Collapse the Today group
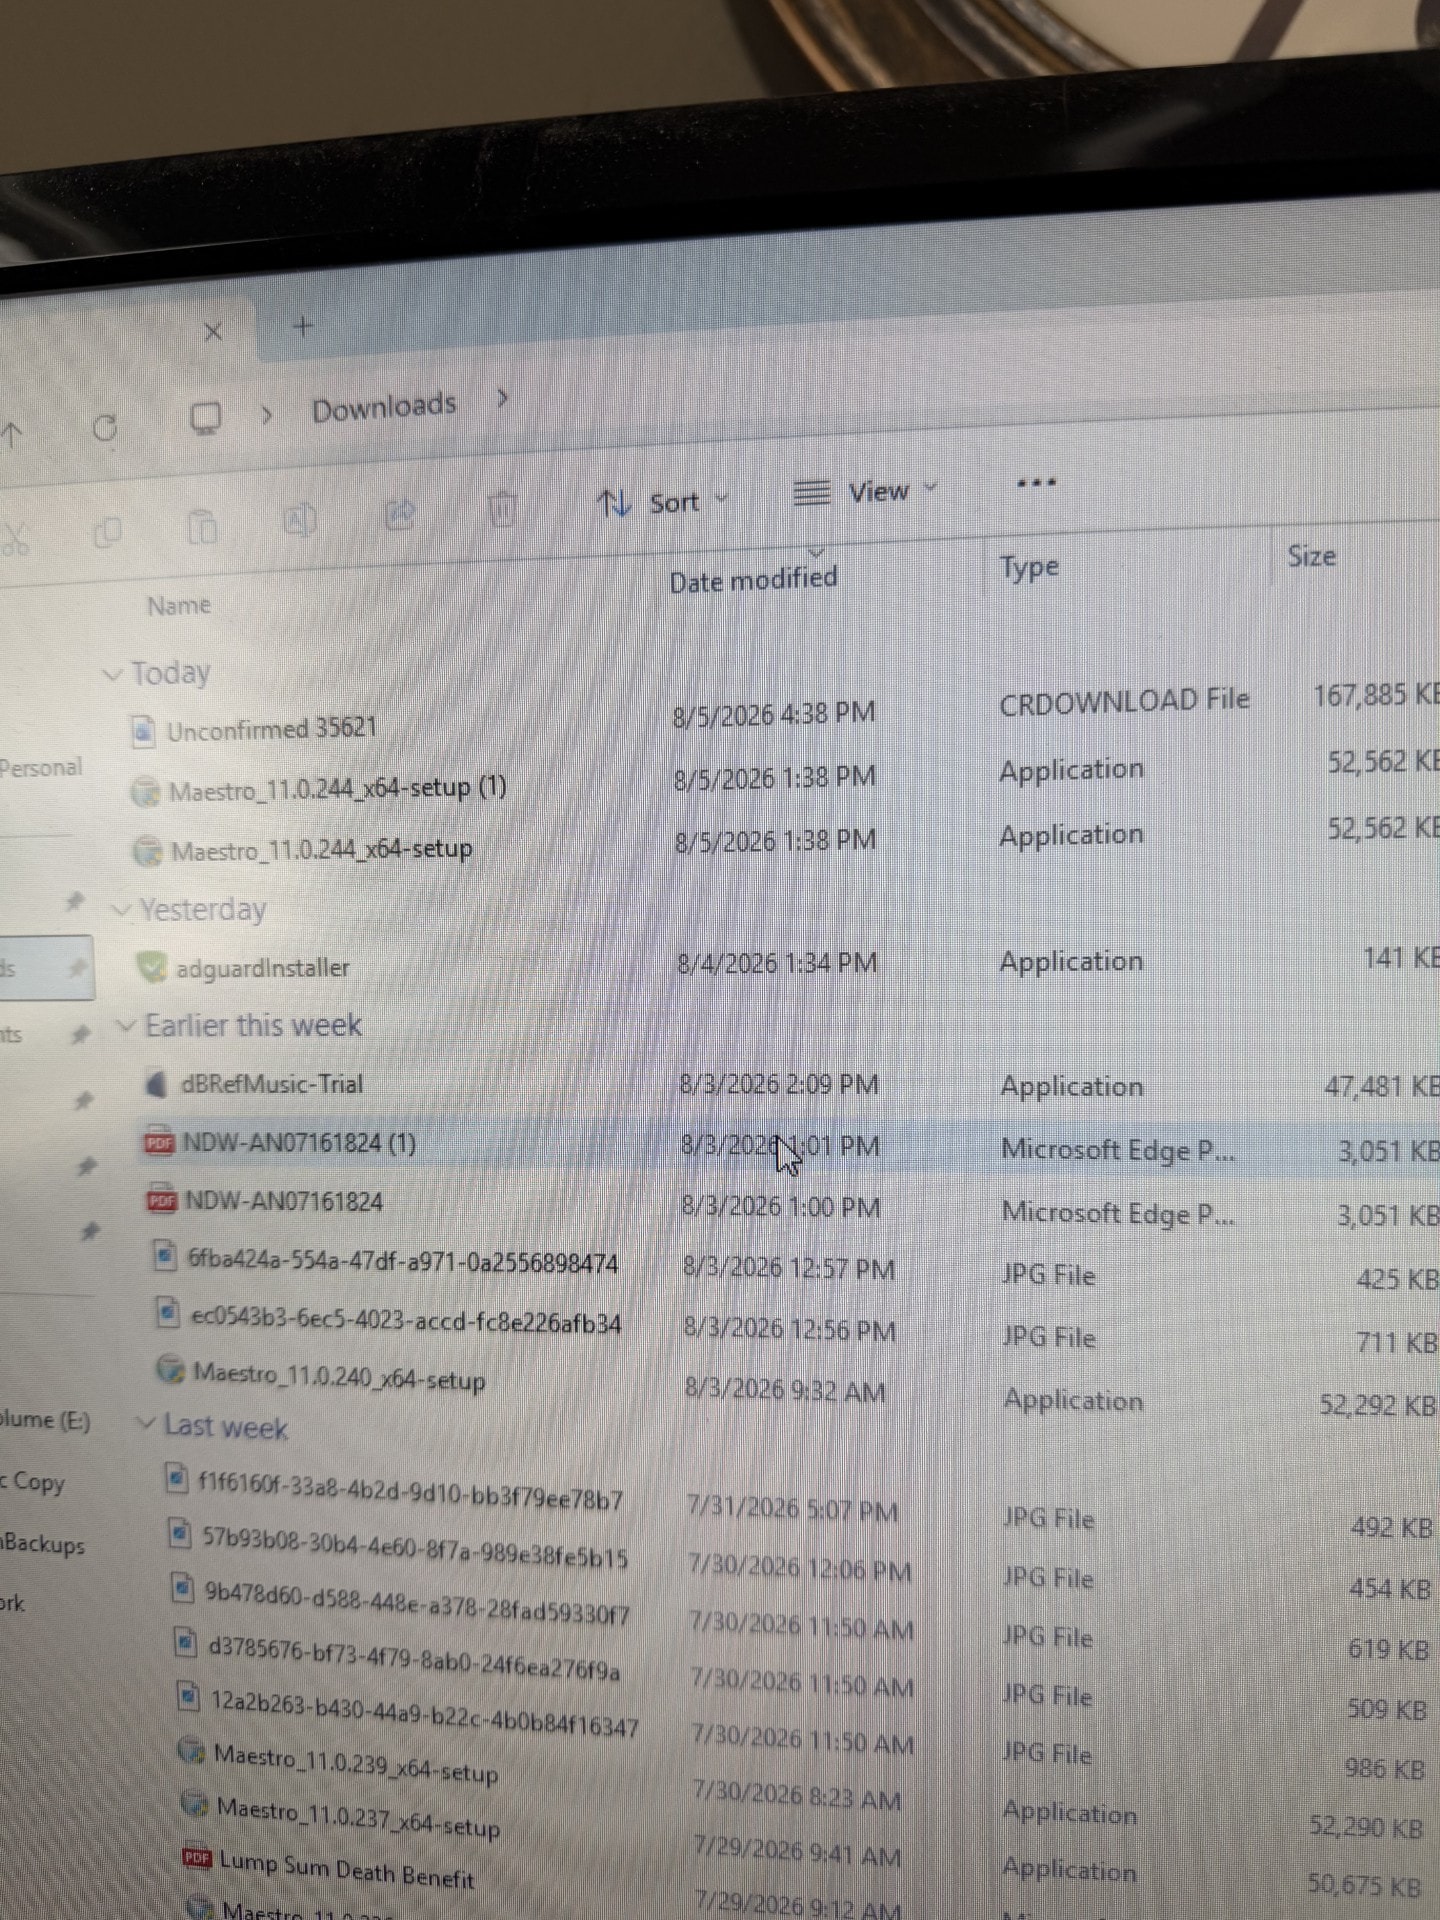Image resolution: width=1440 pixels, height=1920 pixels. click(113, 675)
